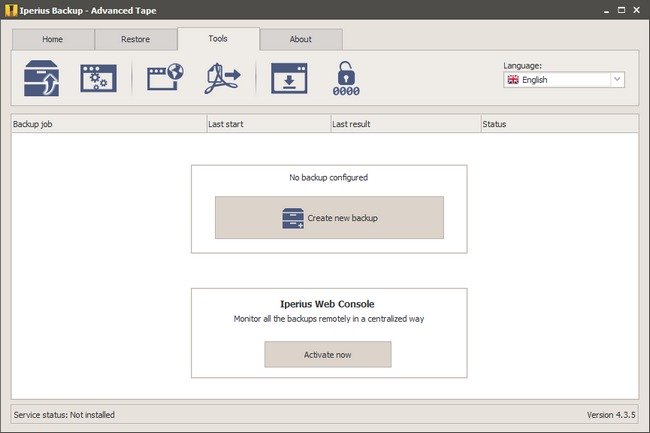
Task: Open general settings window-with-gears icon
Action: coord(98,78)
